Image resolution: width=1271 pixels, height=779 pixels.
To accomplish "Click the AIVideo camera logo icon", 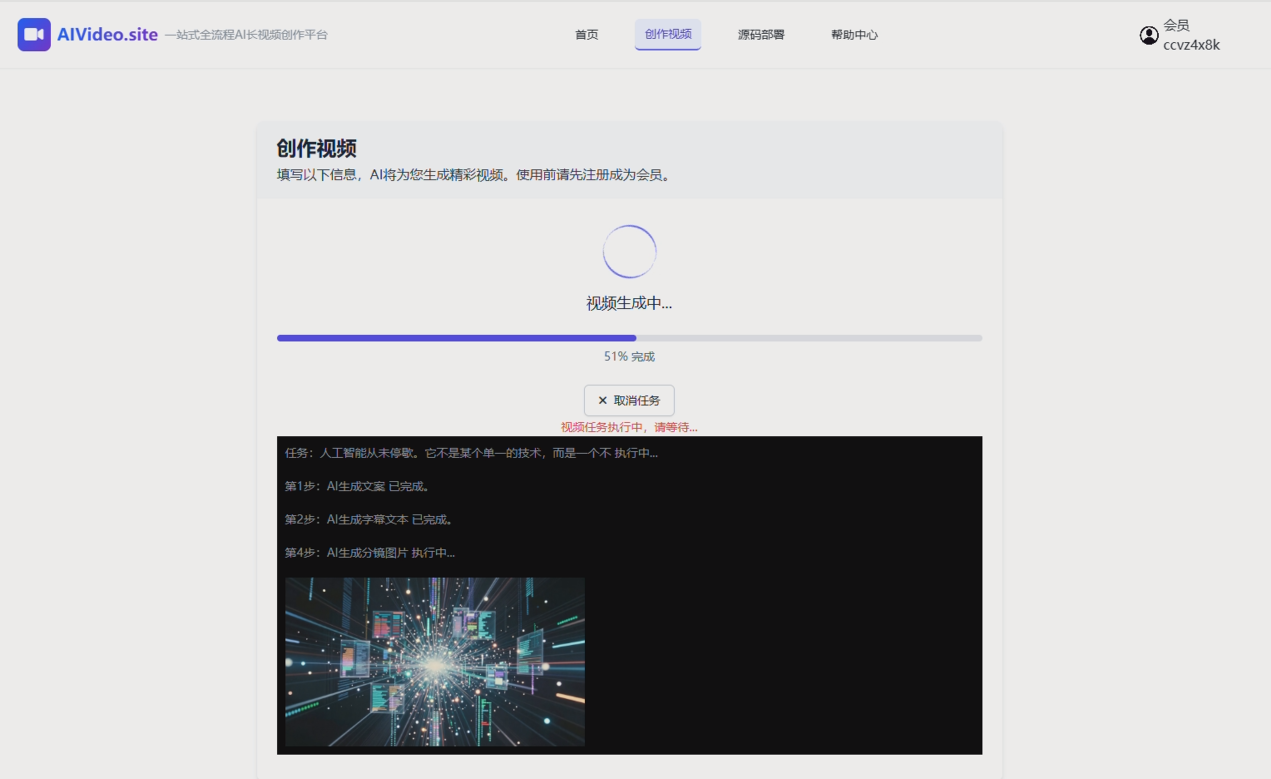I will click(34, 34).
